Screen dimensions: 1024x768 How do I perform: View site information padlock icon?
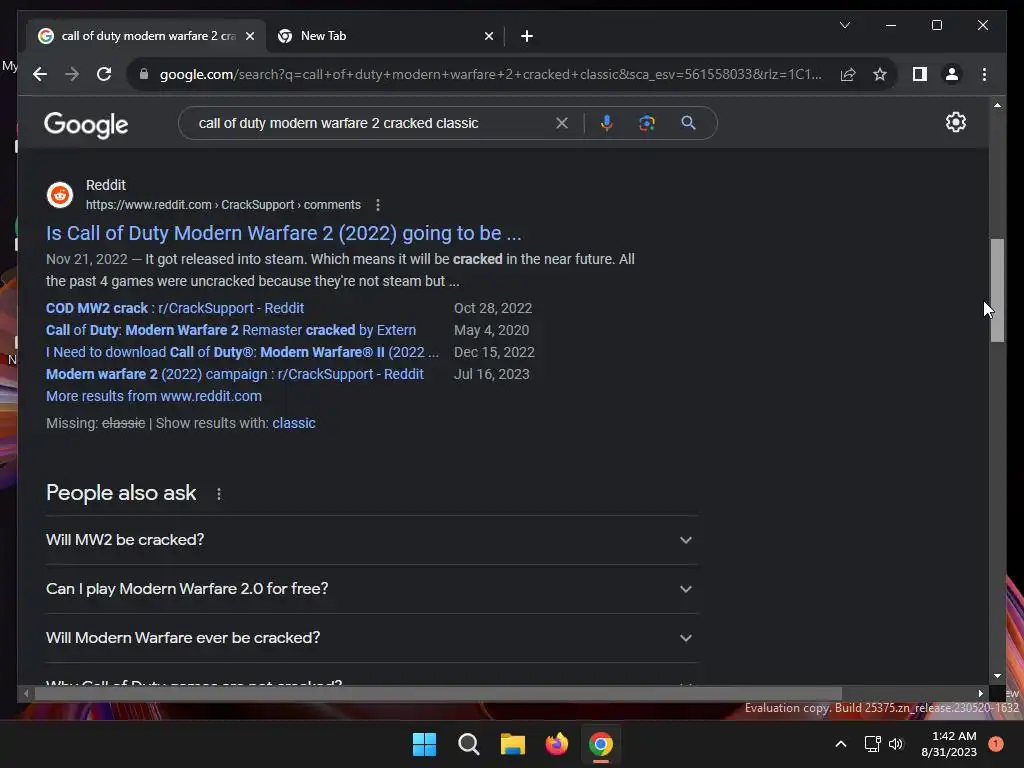point(144,74)
